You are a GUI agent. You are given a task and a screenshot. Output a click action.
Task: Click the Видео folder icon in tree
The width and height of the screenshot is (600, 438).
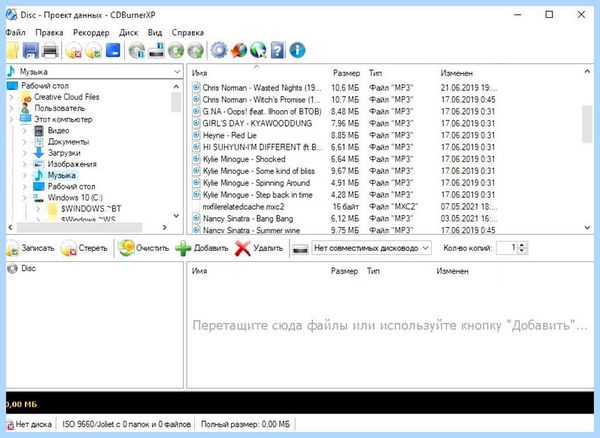(x=39, y=130)
